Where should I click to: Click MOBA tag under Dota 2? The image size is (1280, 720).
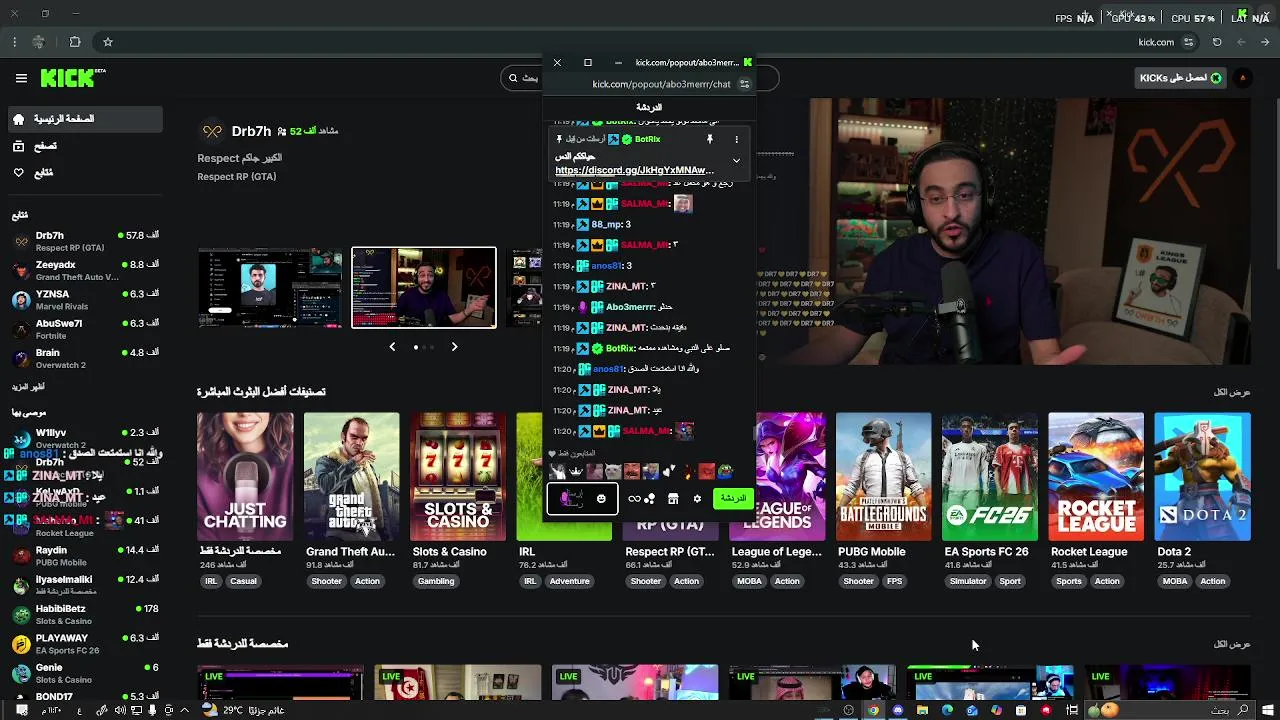coord(1175,581)
